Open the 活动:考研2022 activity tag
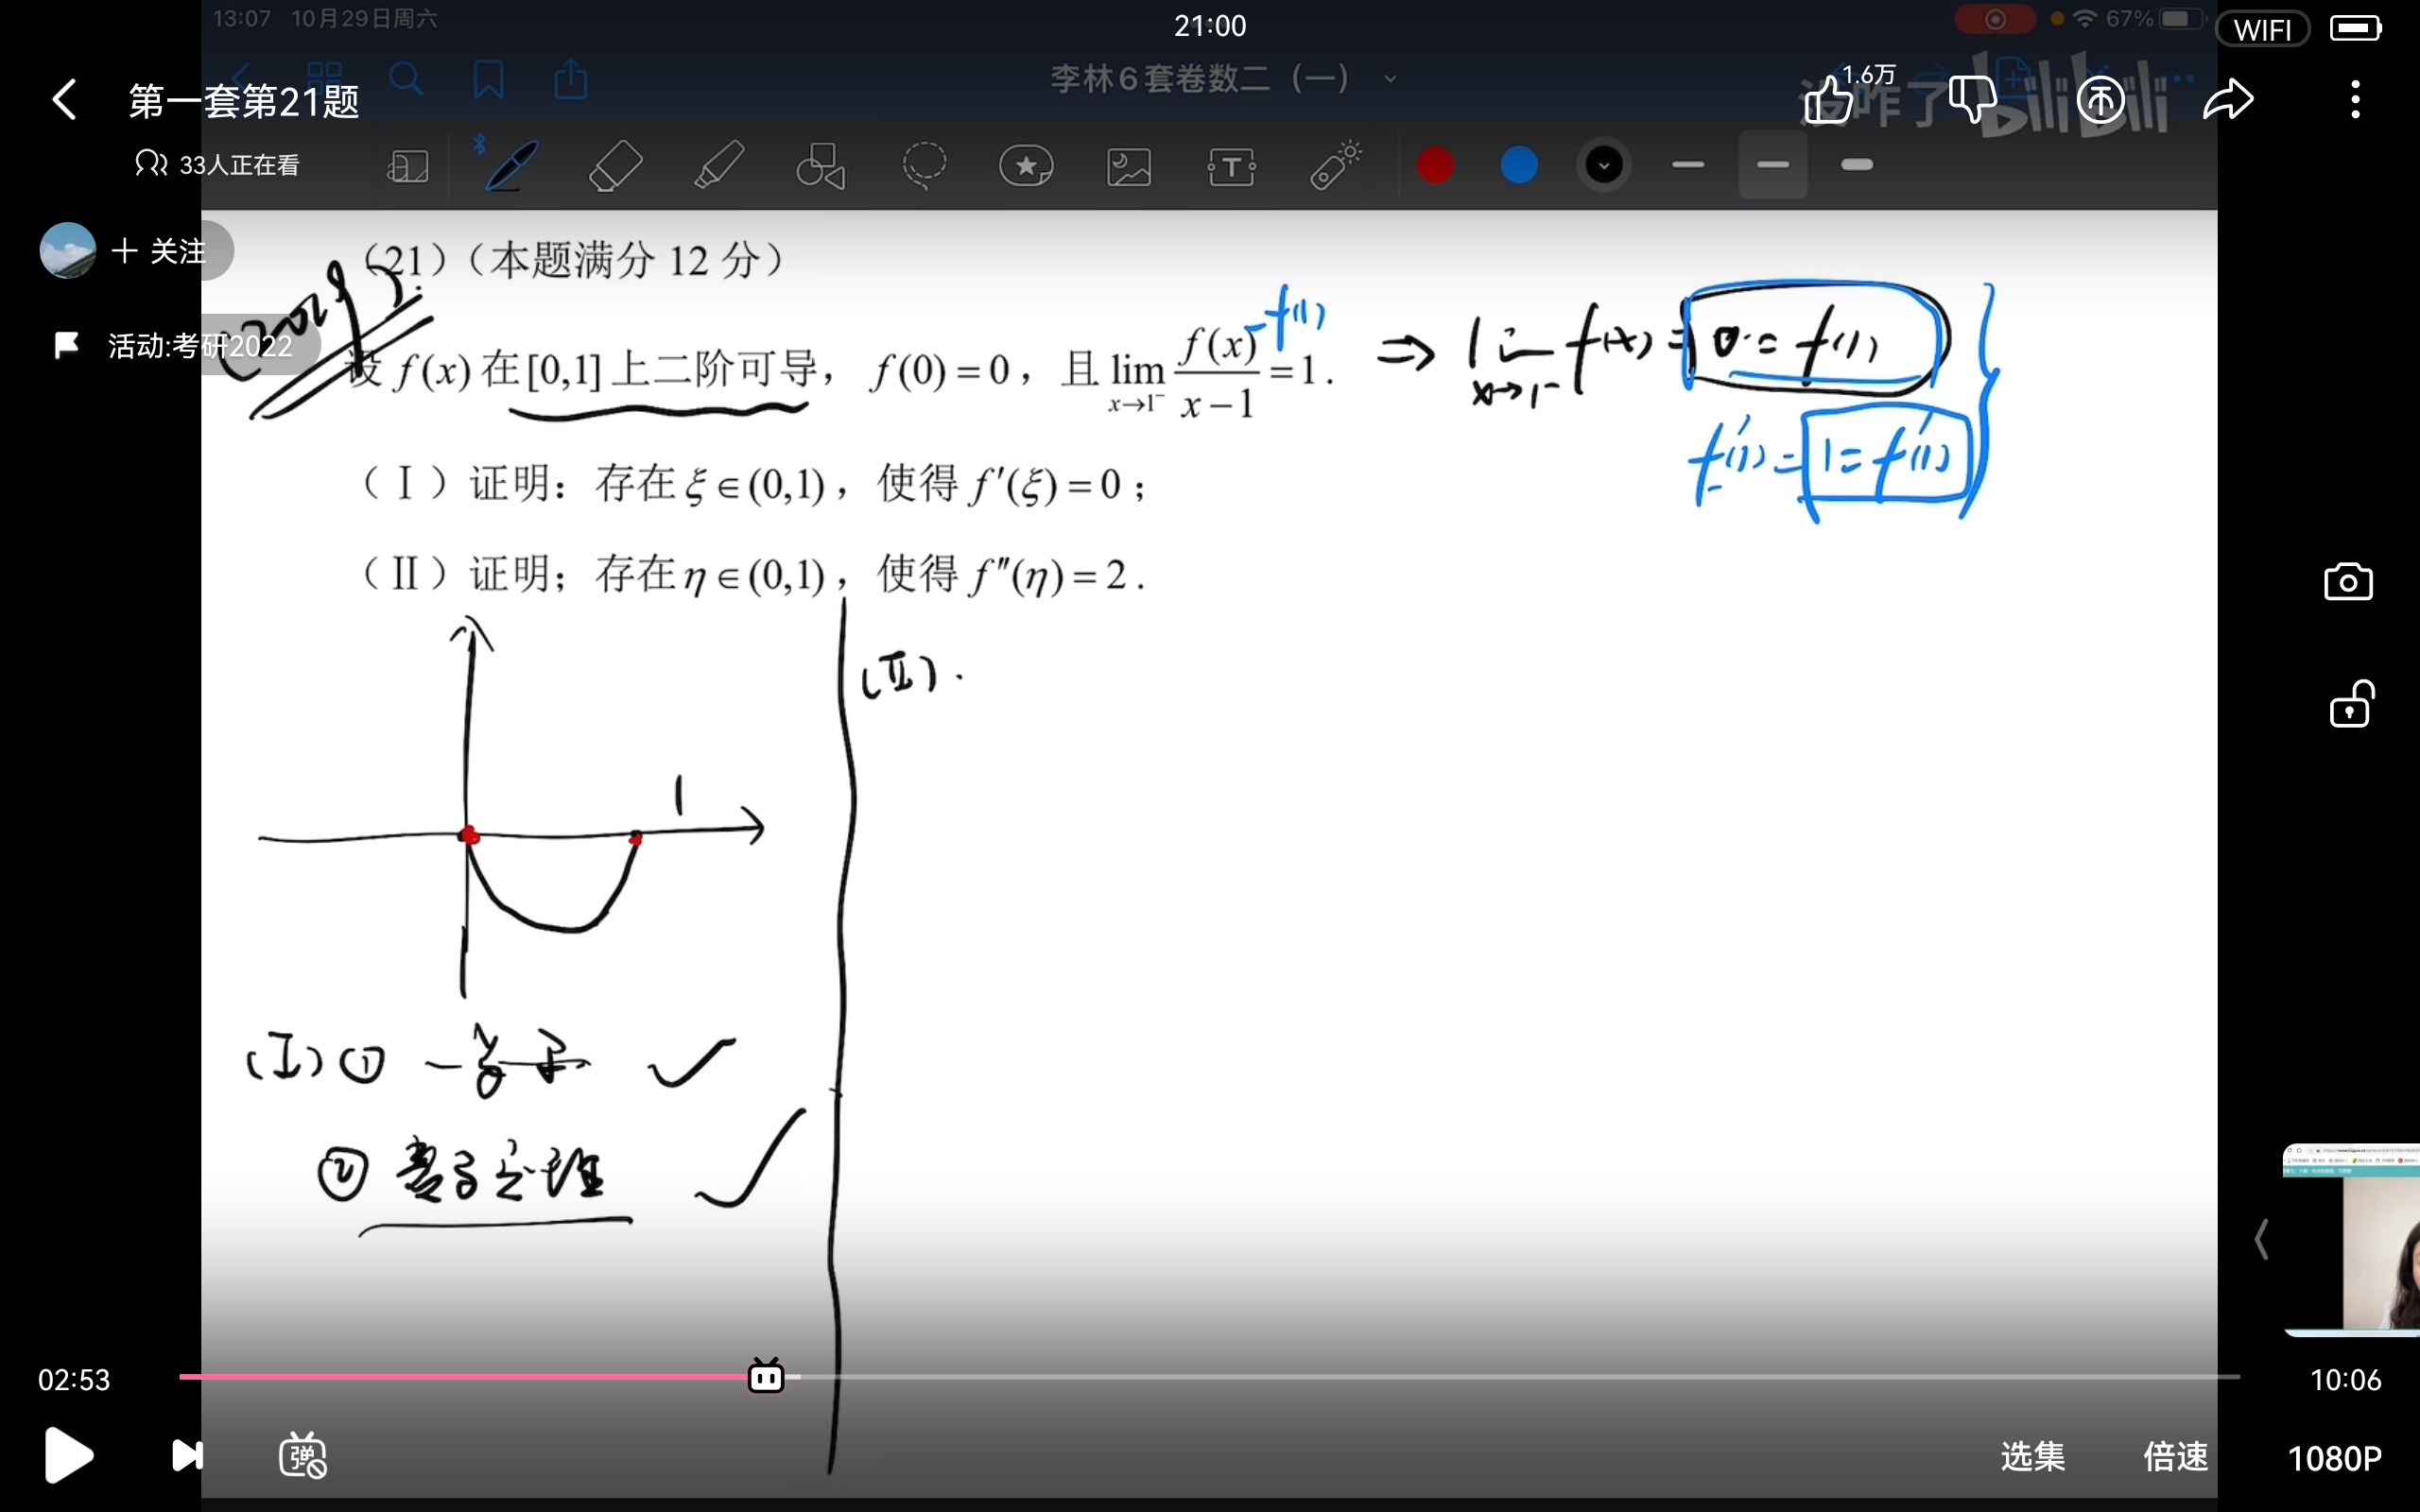2420x1512 pixels. [x=180, y=346]
